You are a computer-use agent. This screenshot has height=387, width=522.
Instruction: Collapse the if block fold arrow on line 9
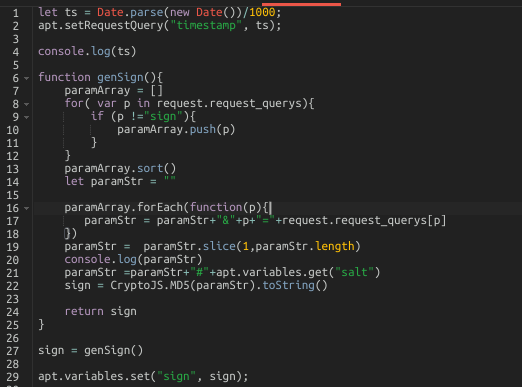tap(26, 117)
